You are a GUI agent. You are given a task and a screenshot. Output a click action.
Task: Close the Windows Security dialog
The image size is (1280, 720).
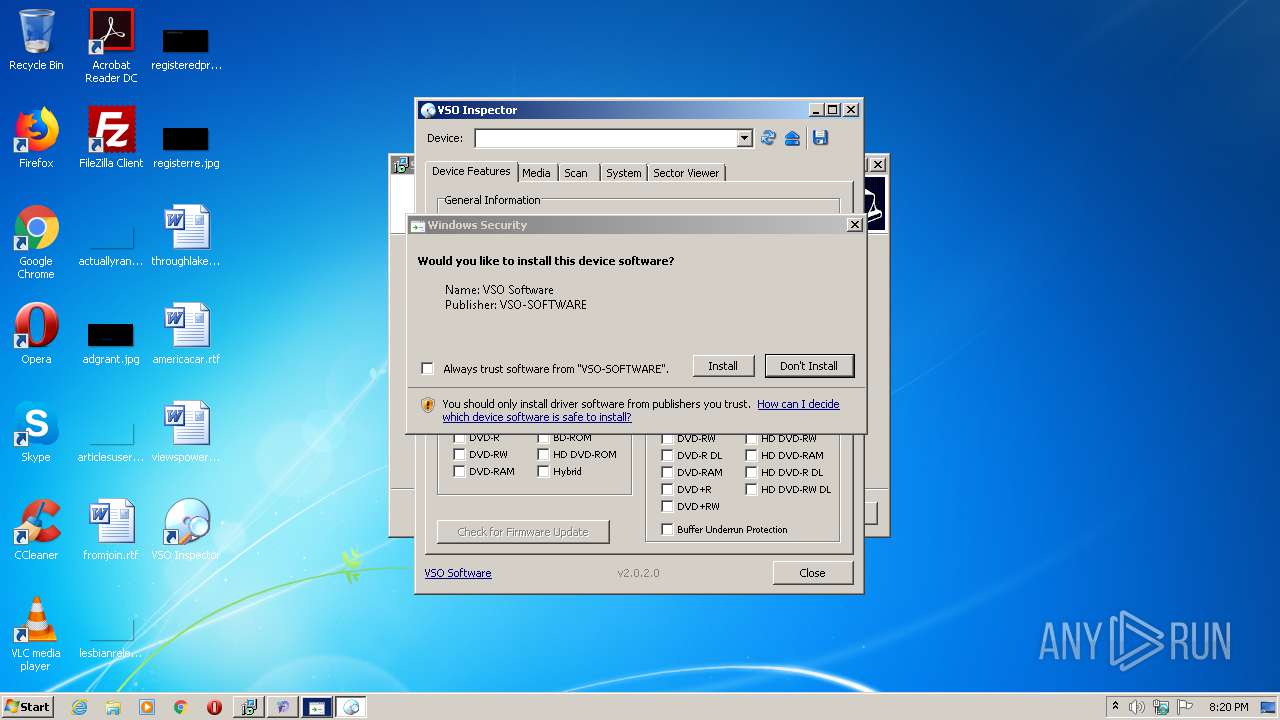point(854,225)
